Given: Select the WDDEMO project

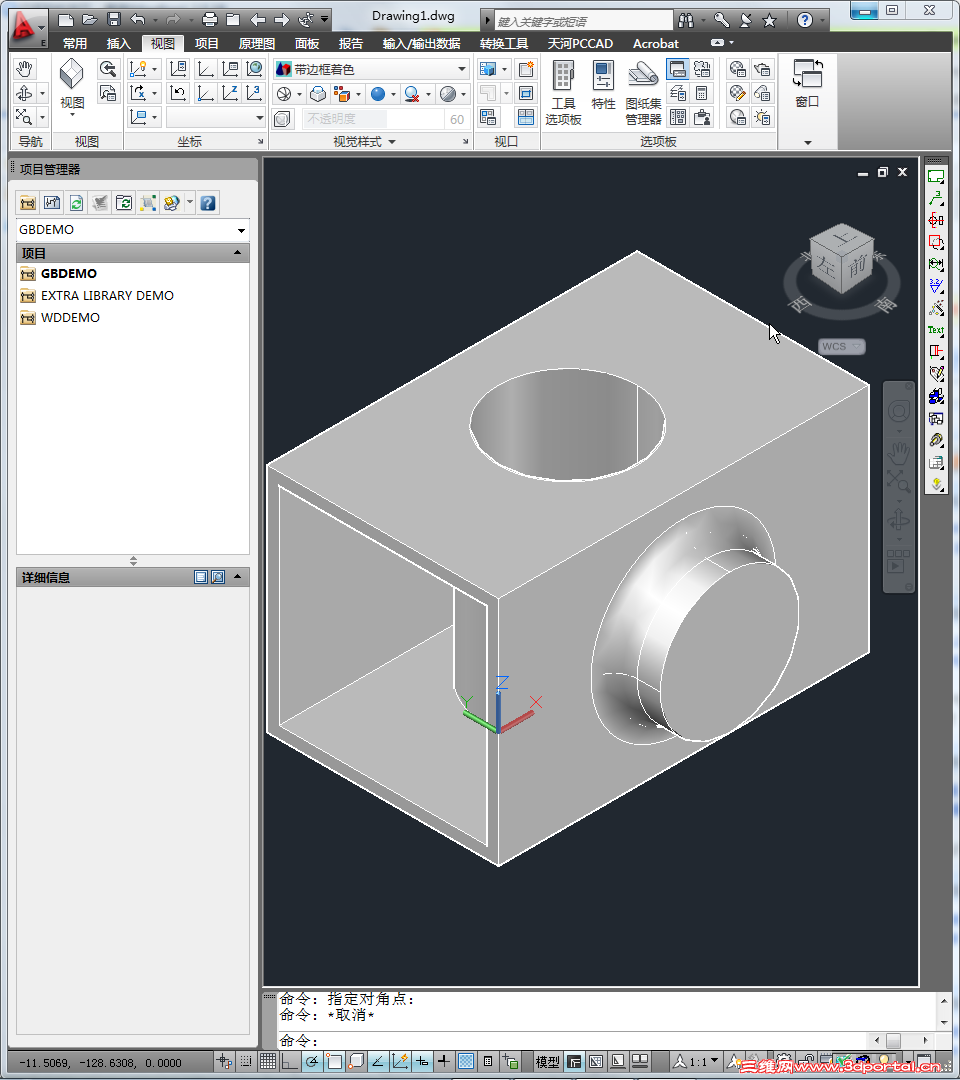Looking at the screenshot, I should click(x=70, y=318).
